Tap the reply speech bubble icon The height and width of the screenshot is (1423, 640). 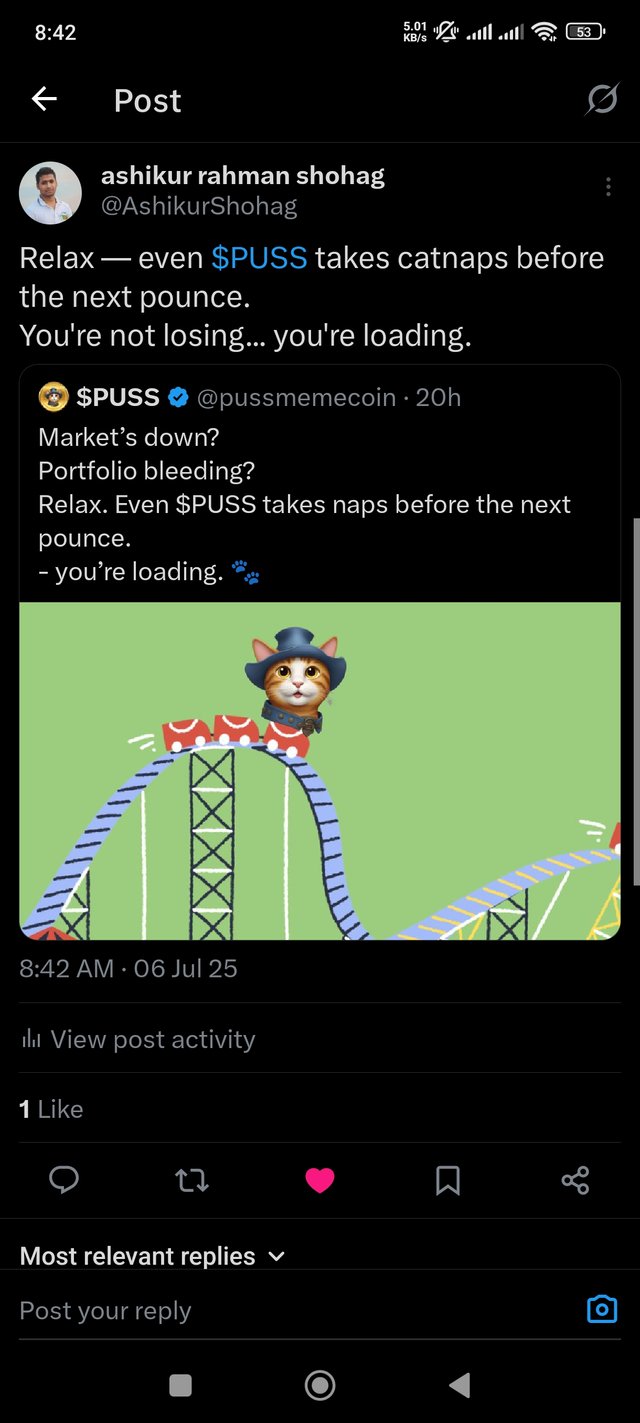[64, 1180]
